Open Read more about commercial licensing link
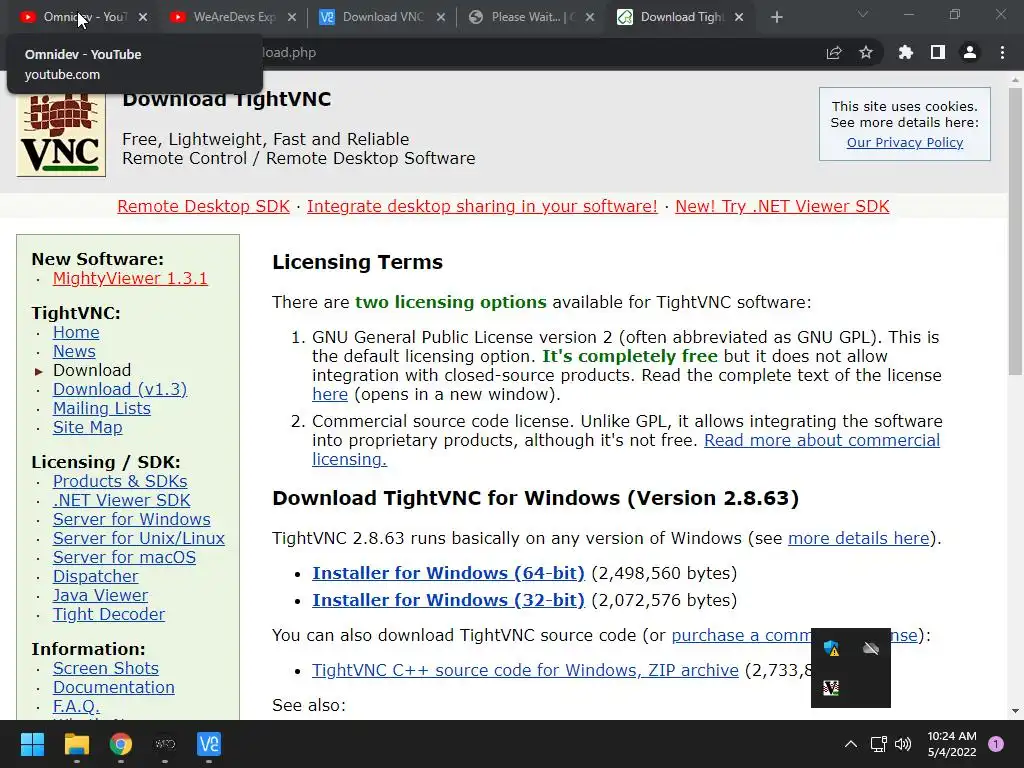Screen dimensions: 1024x768 point(822,440)
